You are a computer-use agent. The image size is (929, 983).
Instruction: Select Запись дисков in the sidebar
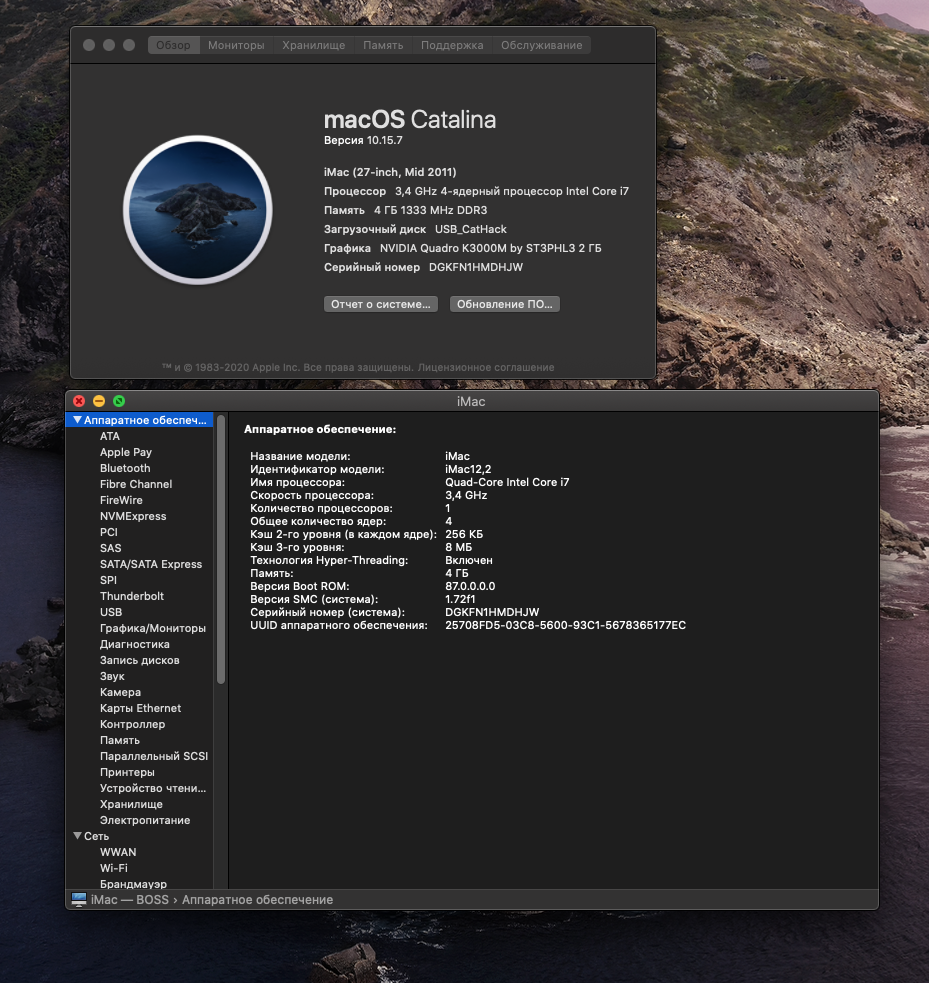[x=139, y=660]
